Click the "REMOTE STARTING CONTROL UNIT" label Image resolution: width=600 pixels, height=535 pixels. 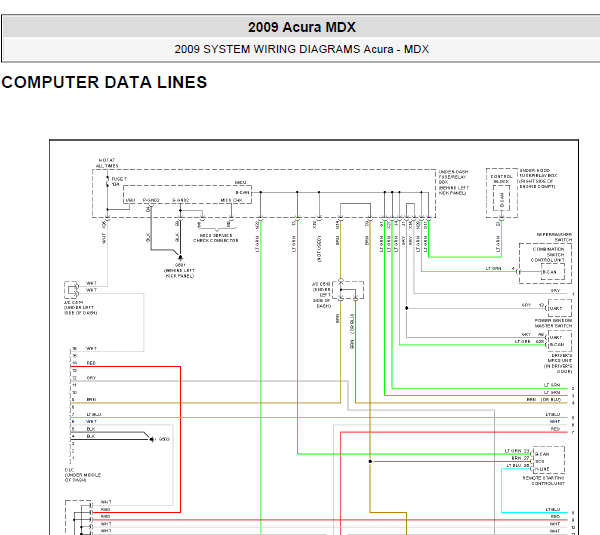544,481
